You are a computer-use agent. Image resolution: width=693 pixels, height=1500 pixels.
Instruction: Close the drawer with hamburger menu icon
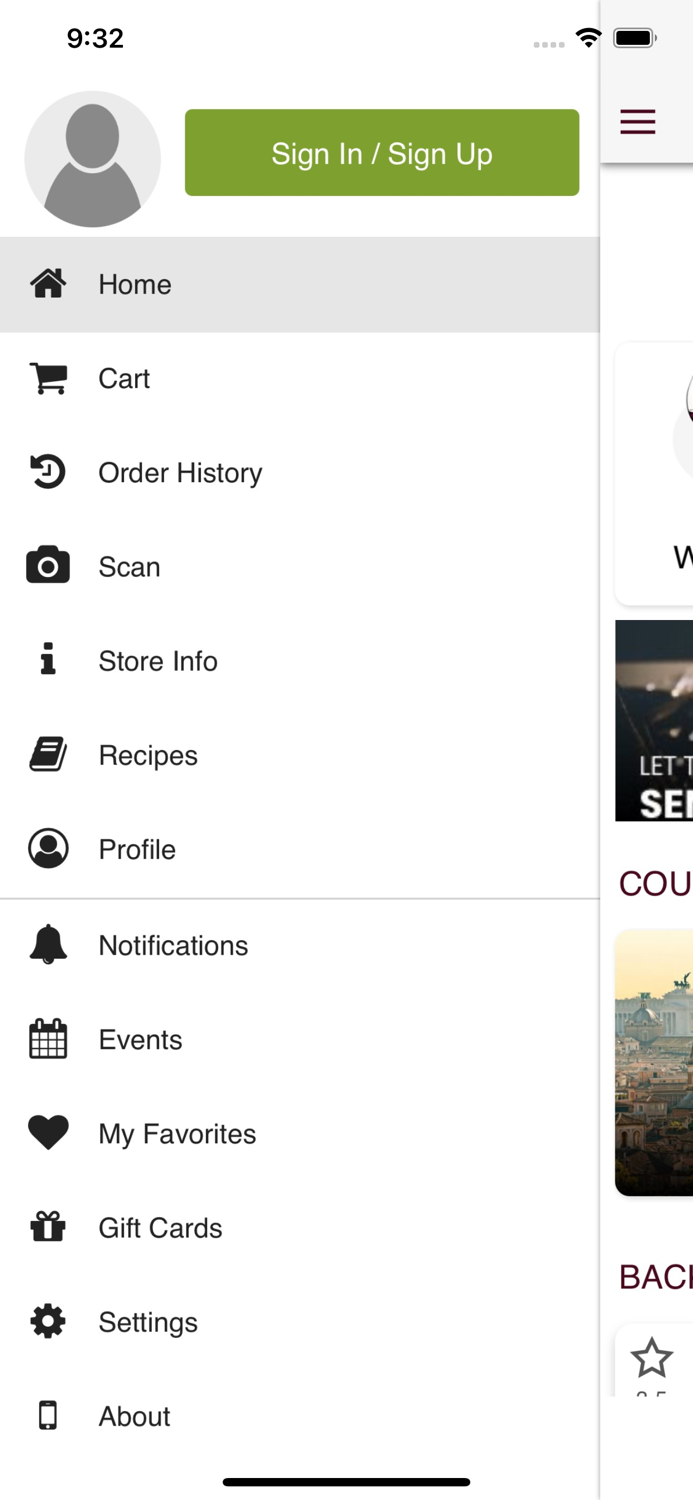click(638, 122)
